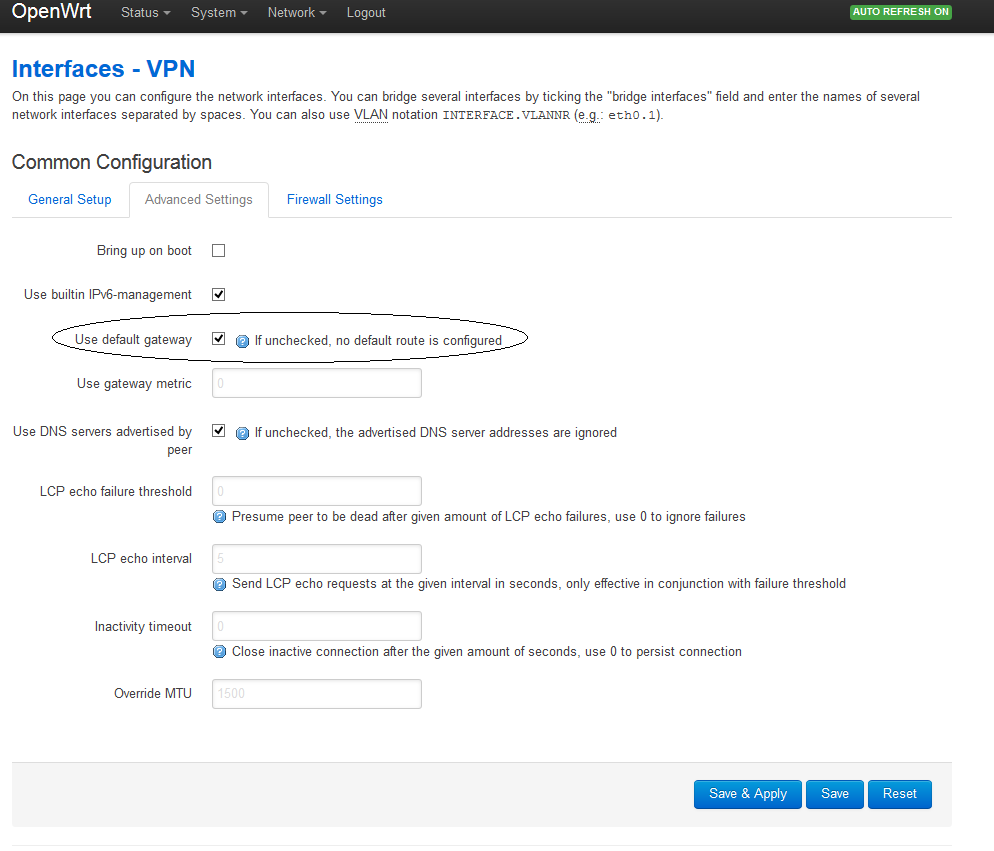Click Logout in the top bar
The image size is (994, 851).
click(366, 13)
